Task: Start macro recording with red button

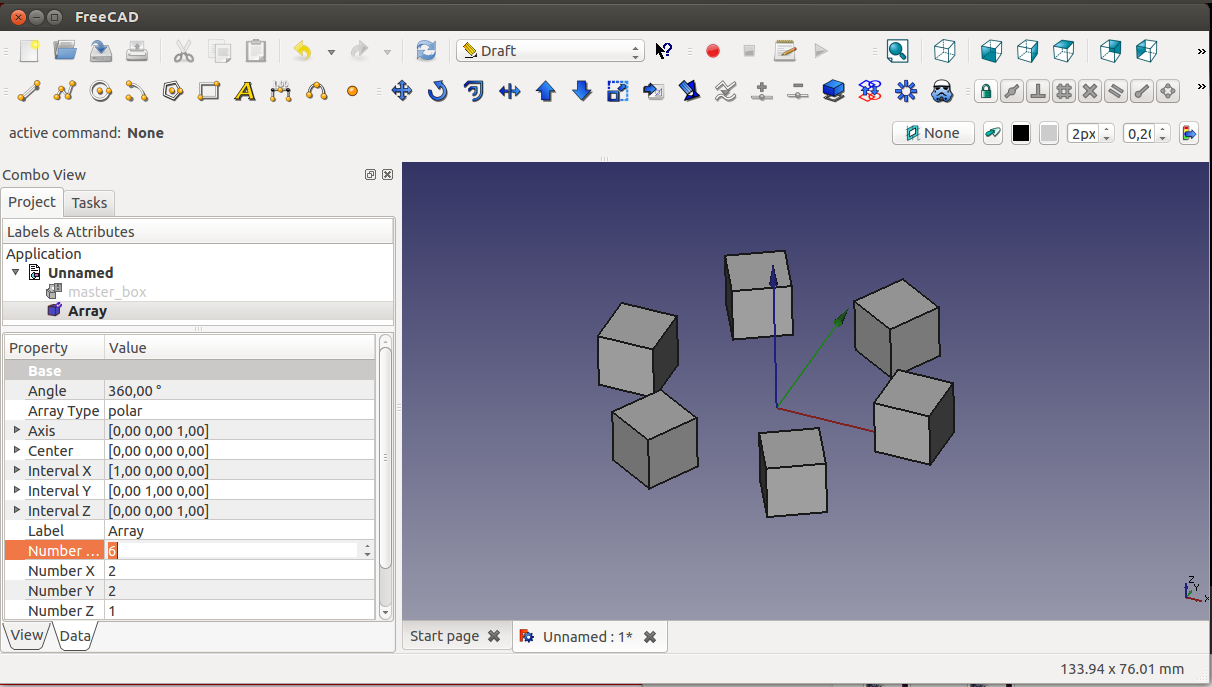Action: (x=713, y=51)
